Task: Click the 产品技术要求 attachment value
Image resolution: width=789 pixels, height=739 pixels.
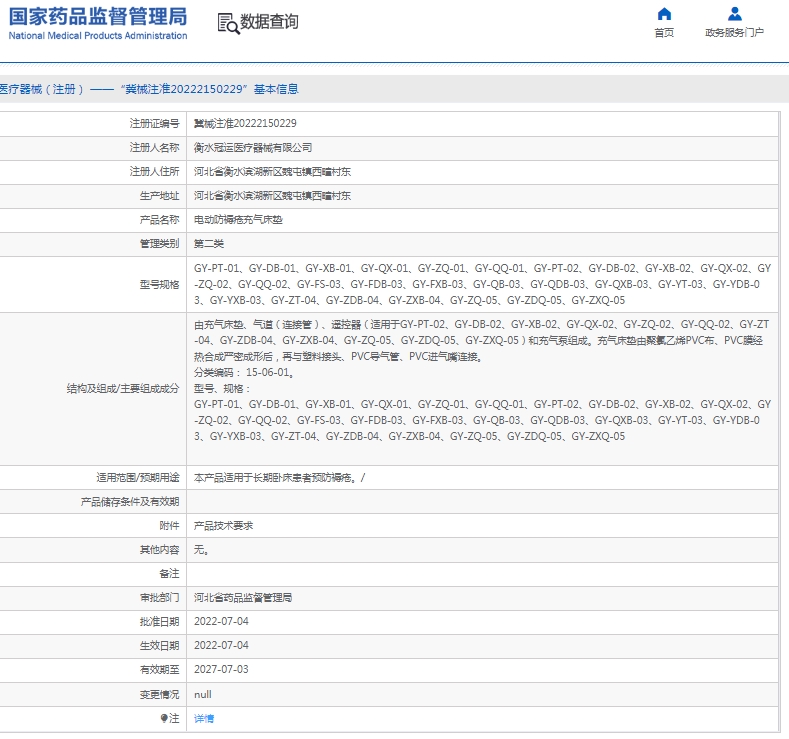Action: (x=223, y=526)
